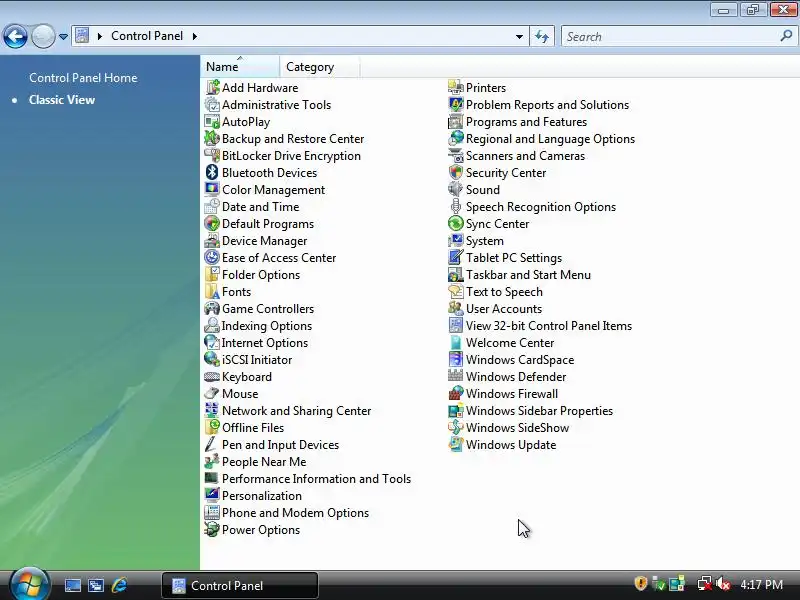
Task: Open the Ease of Access Center icon
Action: (x=212, y=258)
